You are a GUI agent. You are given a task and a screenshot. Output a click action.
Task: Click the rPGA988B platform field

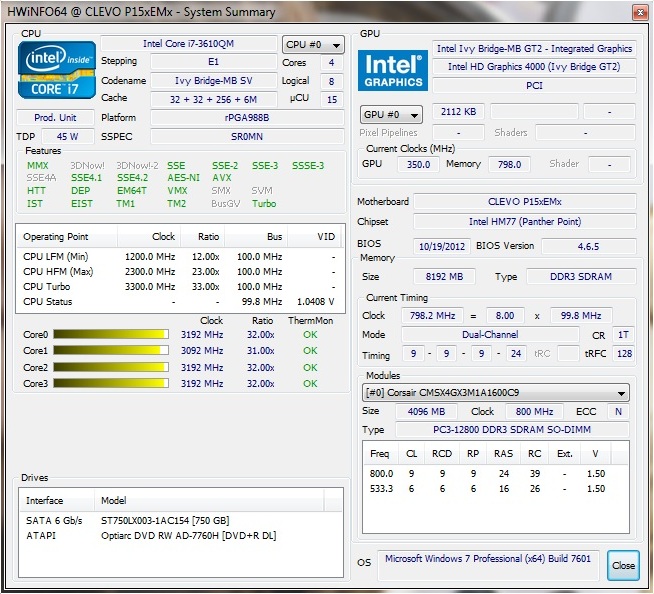click(247, 118)
